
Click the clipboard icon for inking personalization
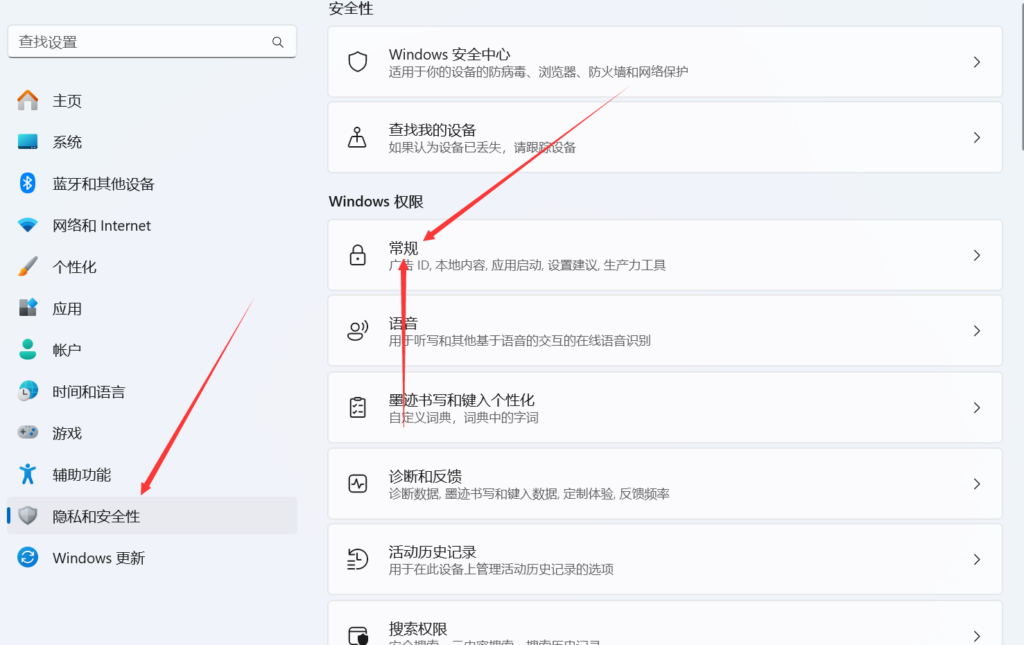(357, 407)
